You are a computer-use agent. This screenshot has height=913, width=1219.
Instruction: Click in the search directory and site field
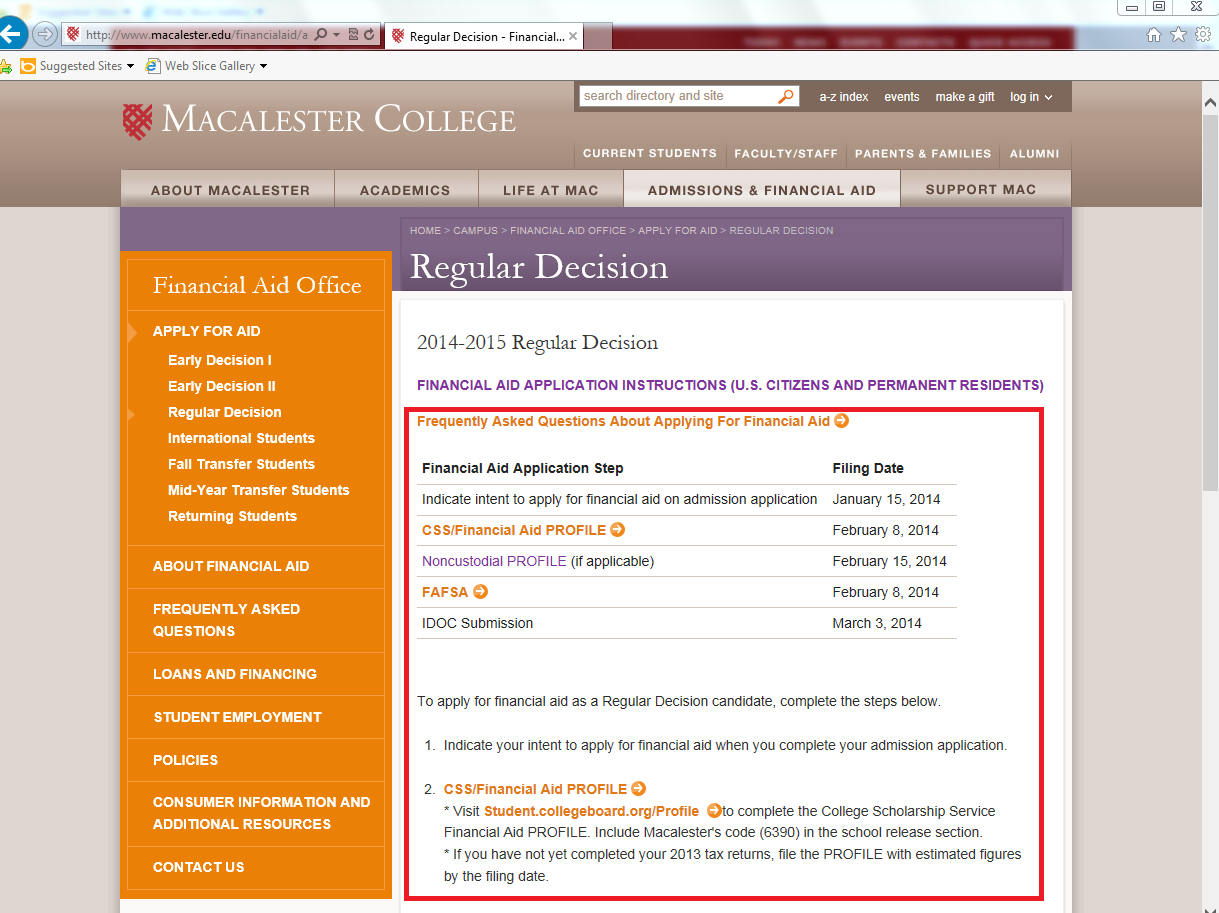(x=675, y=96)
